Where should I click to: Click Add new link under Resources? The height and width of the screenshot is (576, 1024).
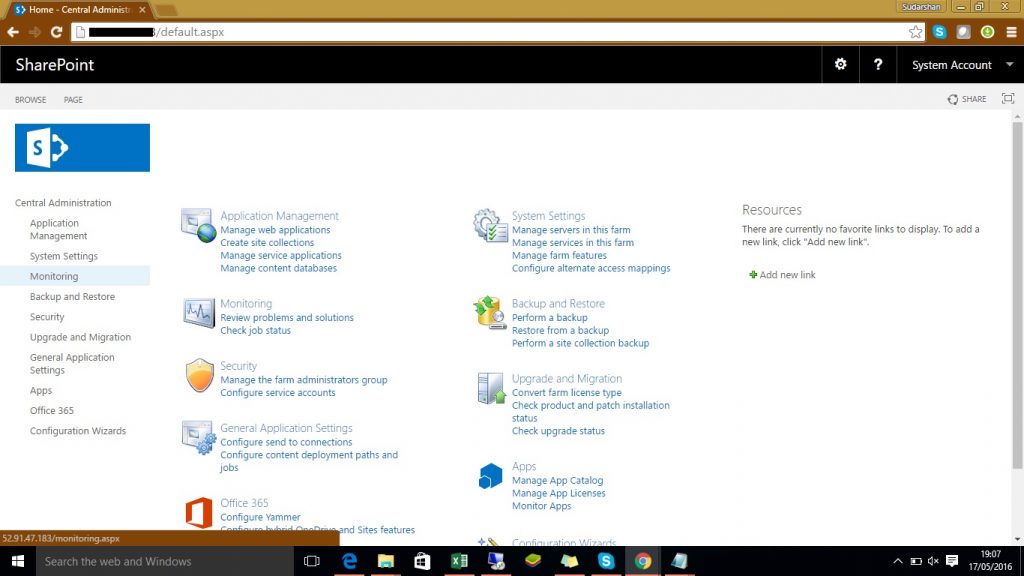786,275
